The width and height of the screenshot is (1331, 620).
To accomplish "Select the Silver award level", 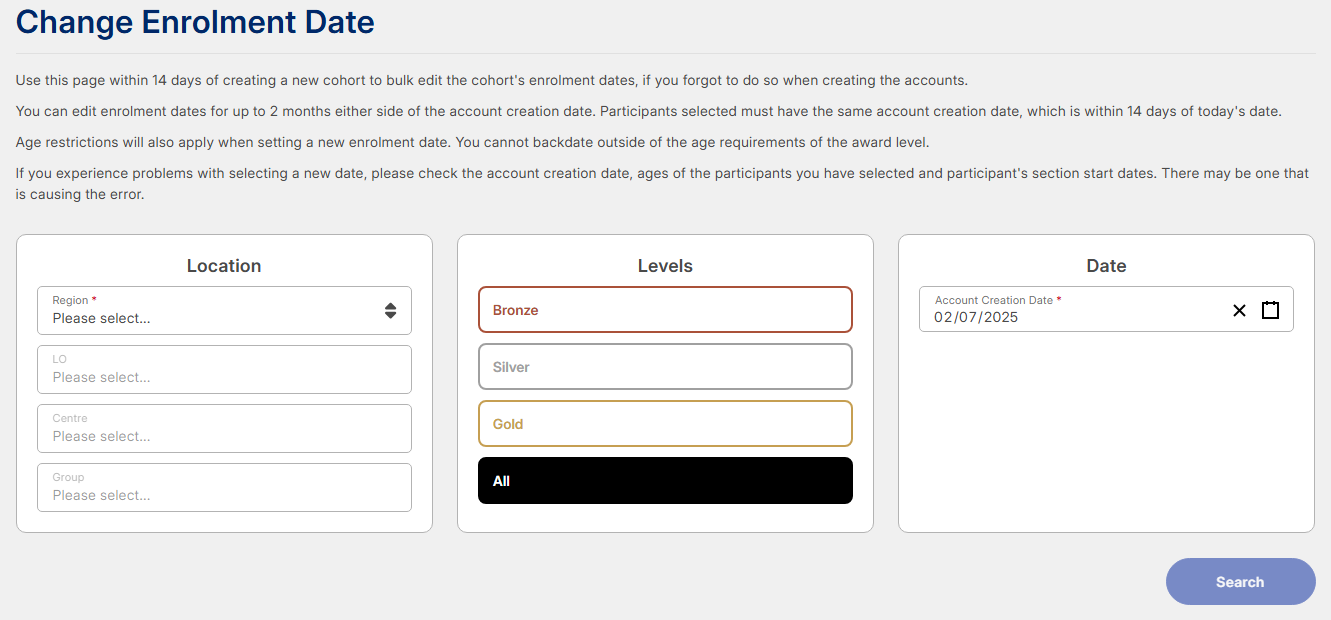I will 665,367.
